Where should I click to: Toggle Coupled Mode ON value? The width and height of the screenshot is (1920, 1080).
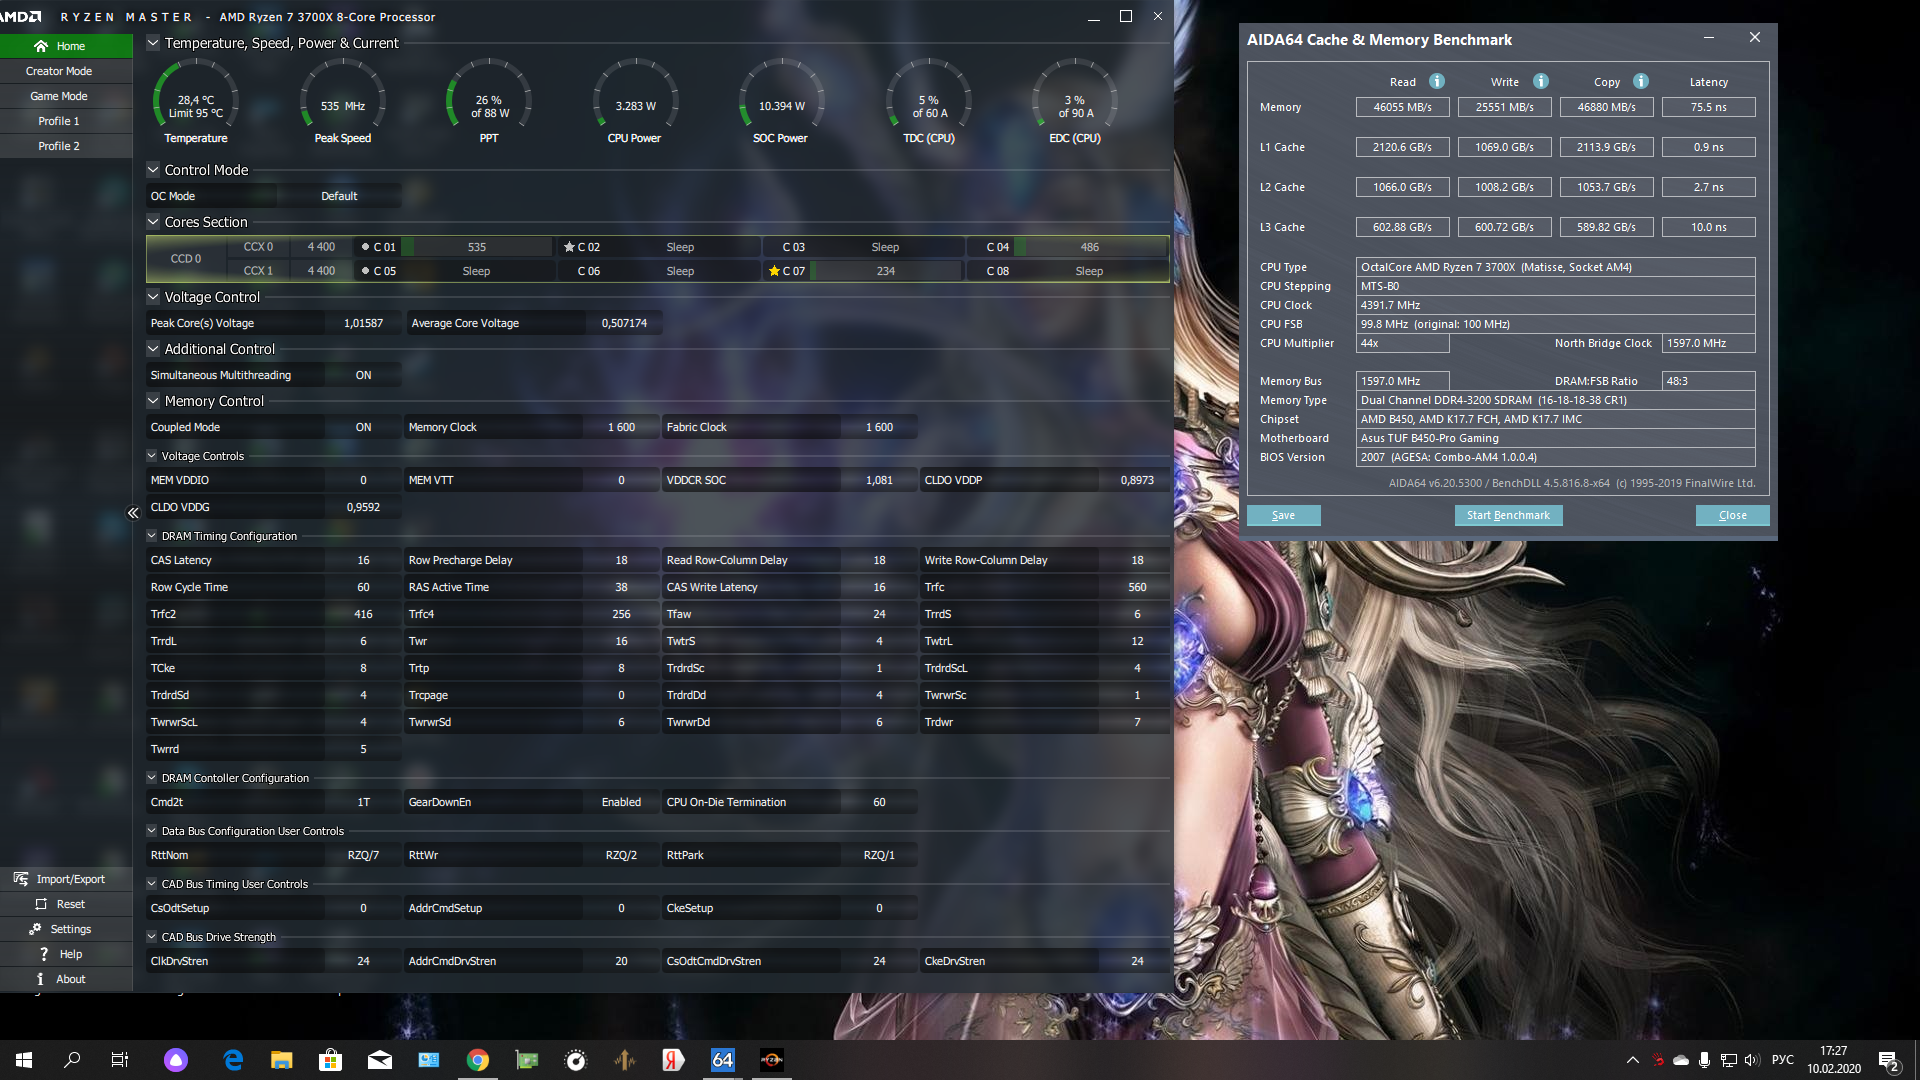coord(363,427)
